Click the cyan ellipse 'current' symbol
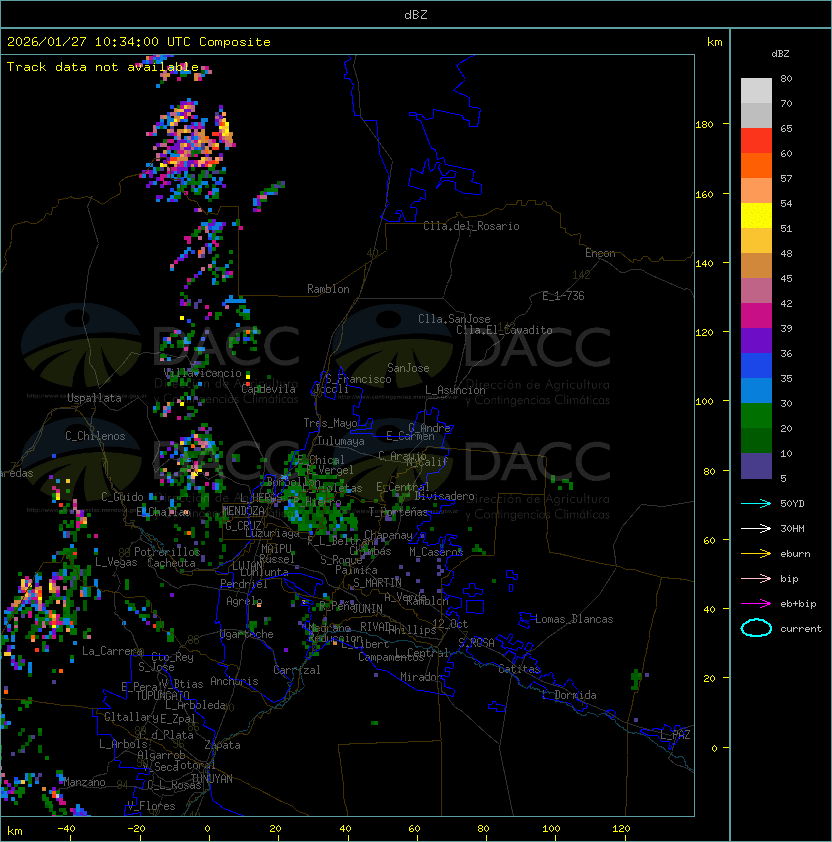Image resolution: width=832 pixels, height=842 pixels. click(756, 628)
